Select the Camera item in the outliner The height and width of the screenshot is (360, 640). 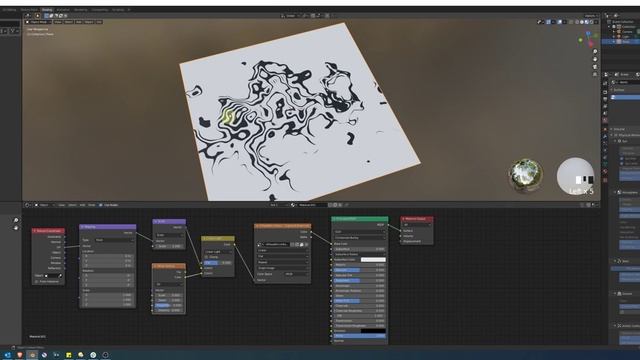coord(627,31)
